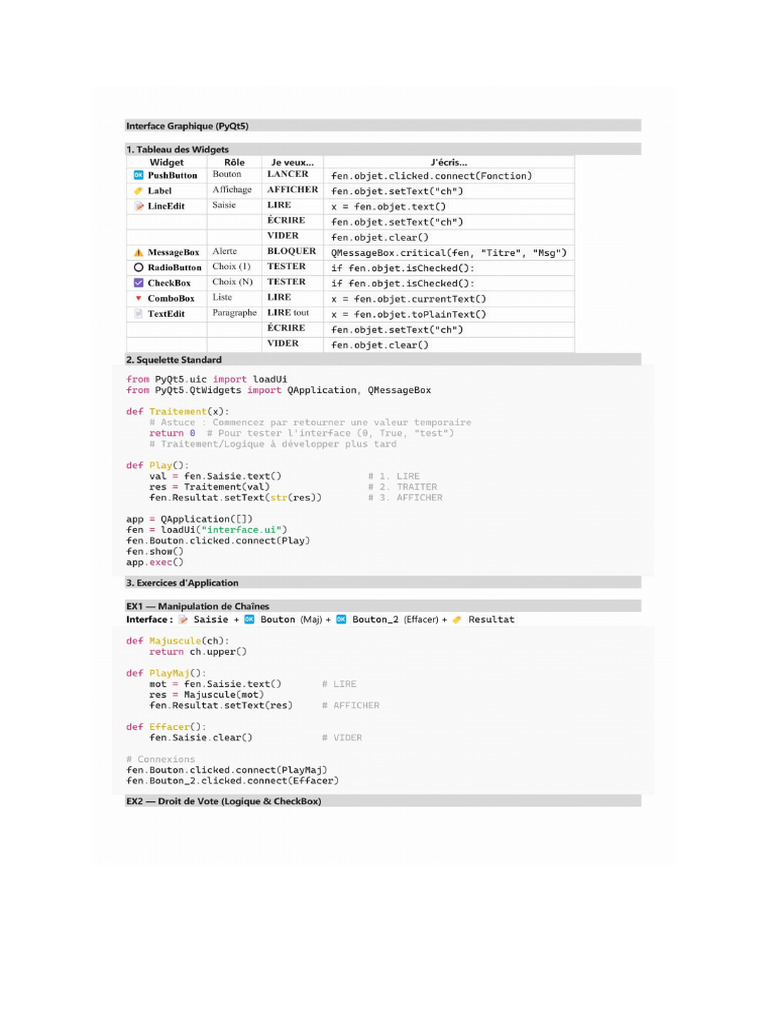Click the code 'x = fen.objet.toPlainText()'
This screenshot has width=768, height=1024.
pos(409,314)
